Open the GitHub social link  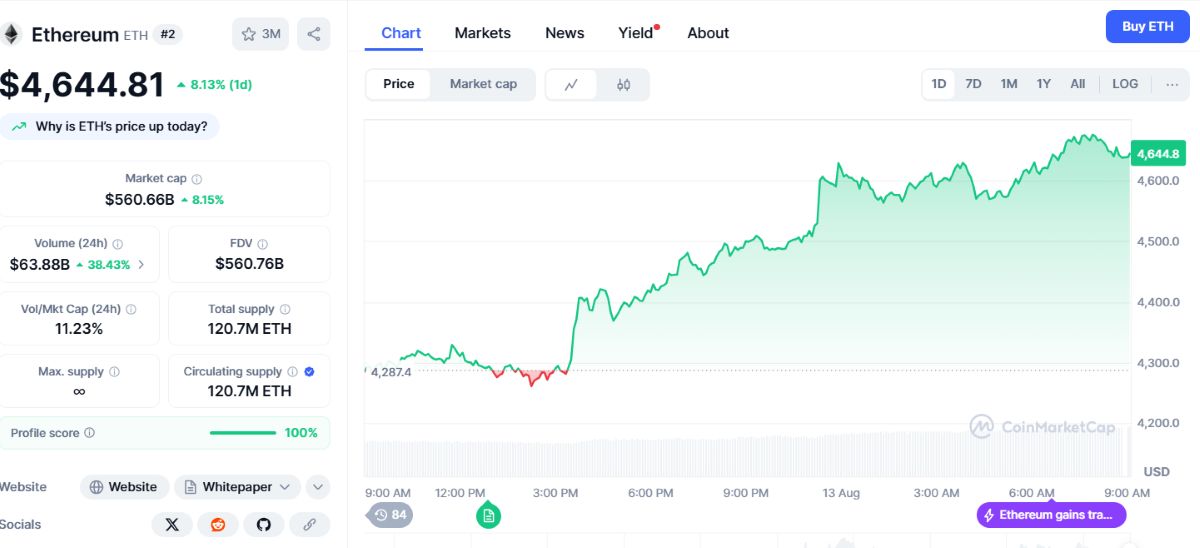pos(264,524)
